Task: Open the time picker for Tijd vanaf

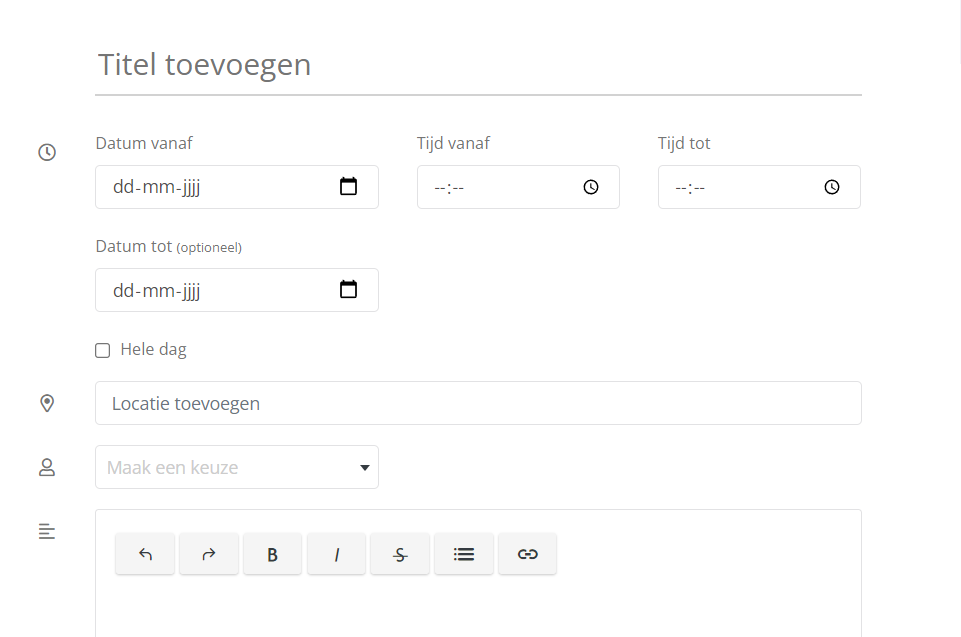Action: tap(591, 187)
